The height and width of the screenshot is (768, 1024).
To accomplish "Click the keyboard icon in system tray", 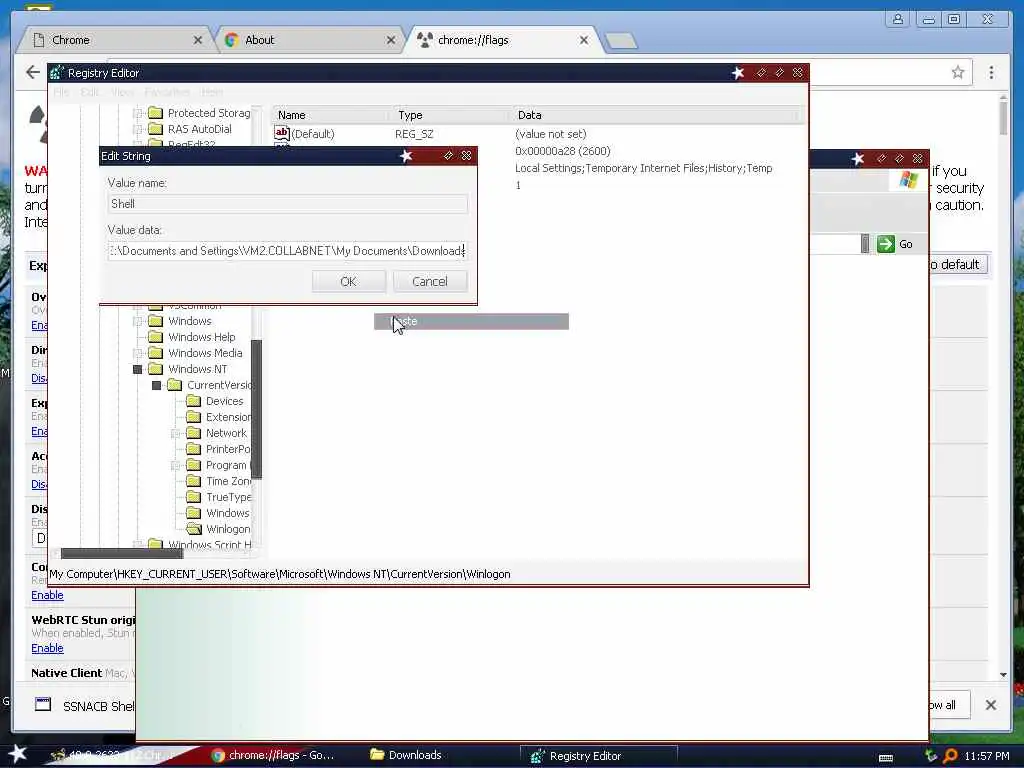I will (x=886, y=758).
